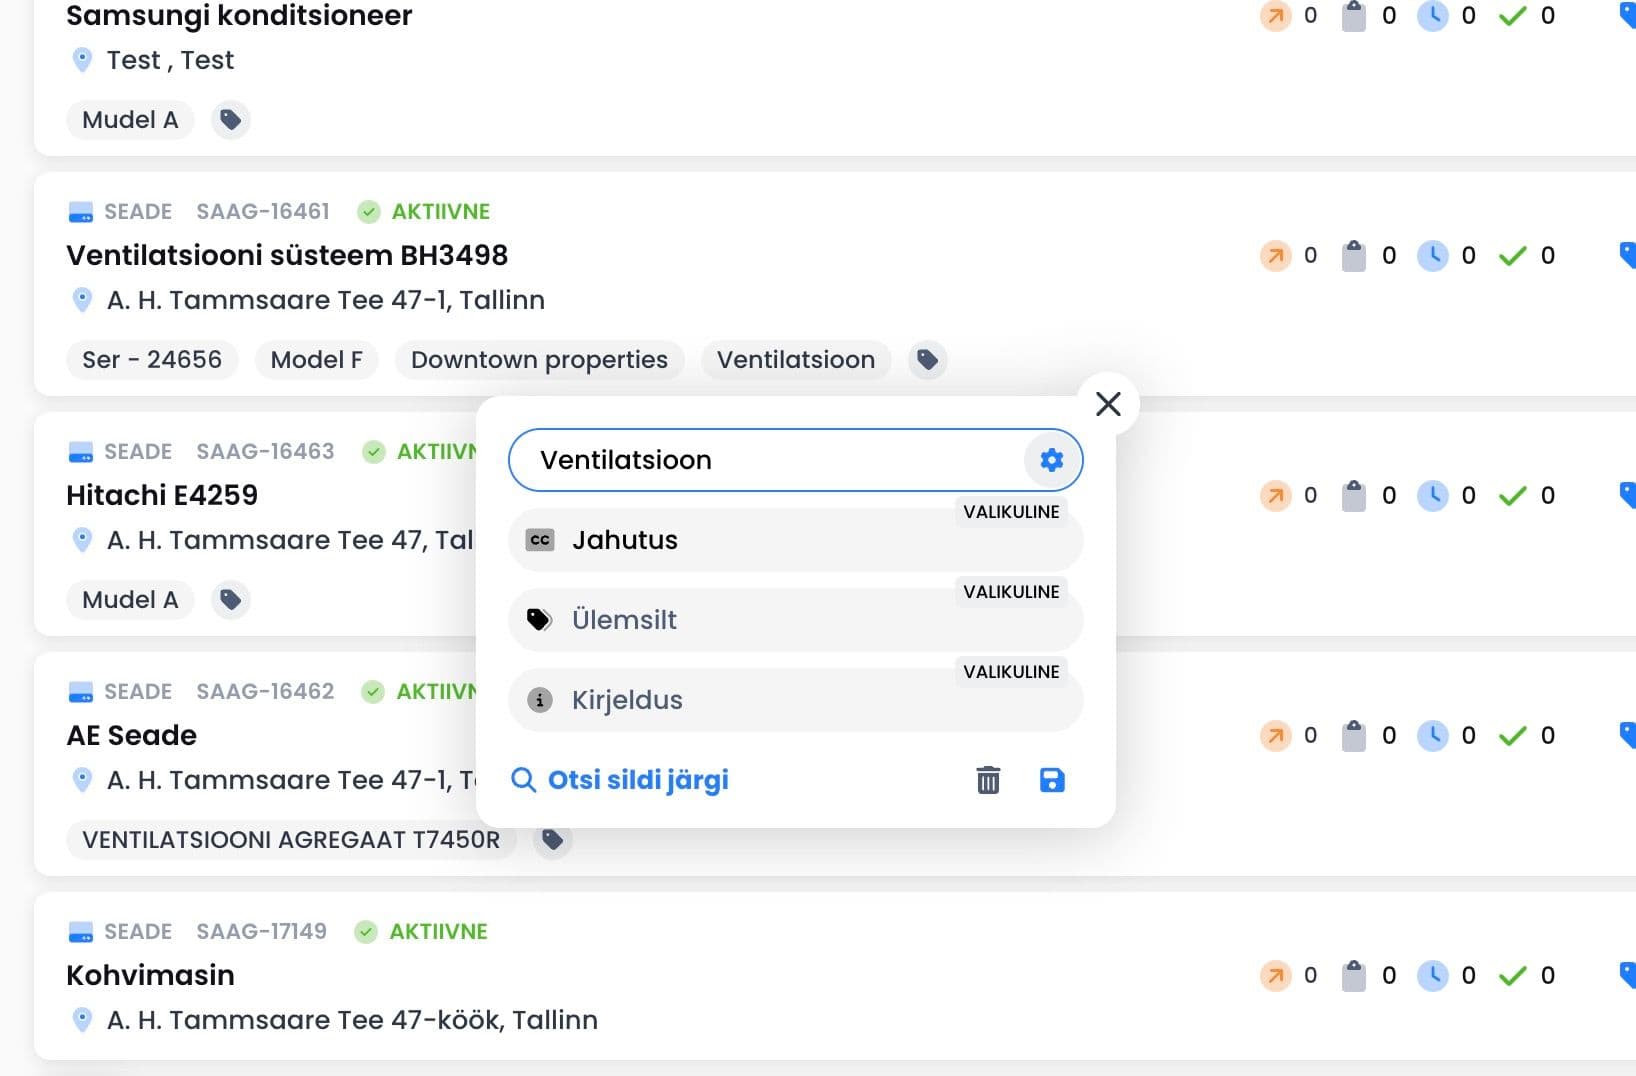Save the tag with the floppy disk icon
This screenshot has width=1636, height=1076.
coord(1052,780)
